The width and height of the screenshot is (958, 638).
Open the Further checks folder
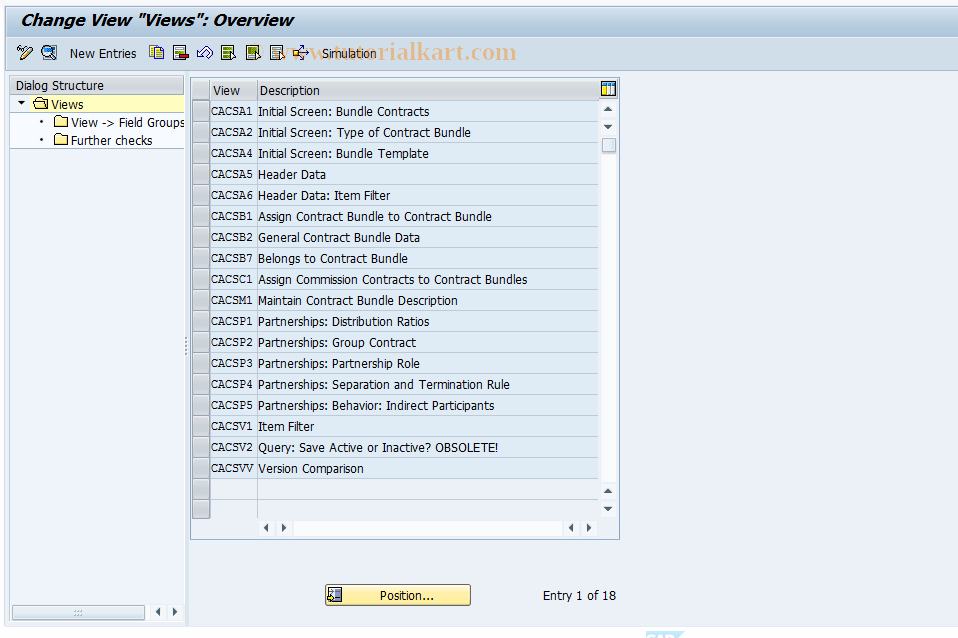pos(103,138)
